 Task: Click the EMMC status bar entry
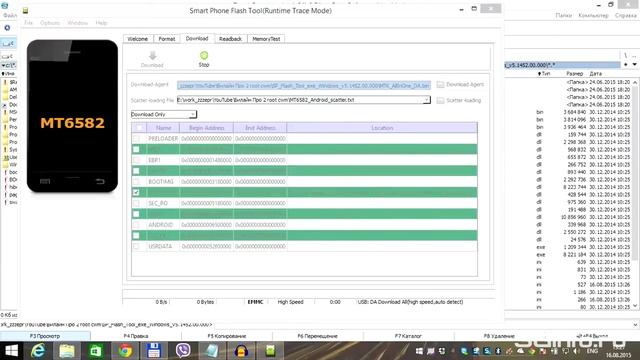click(256, 302)
